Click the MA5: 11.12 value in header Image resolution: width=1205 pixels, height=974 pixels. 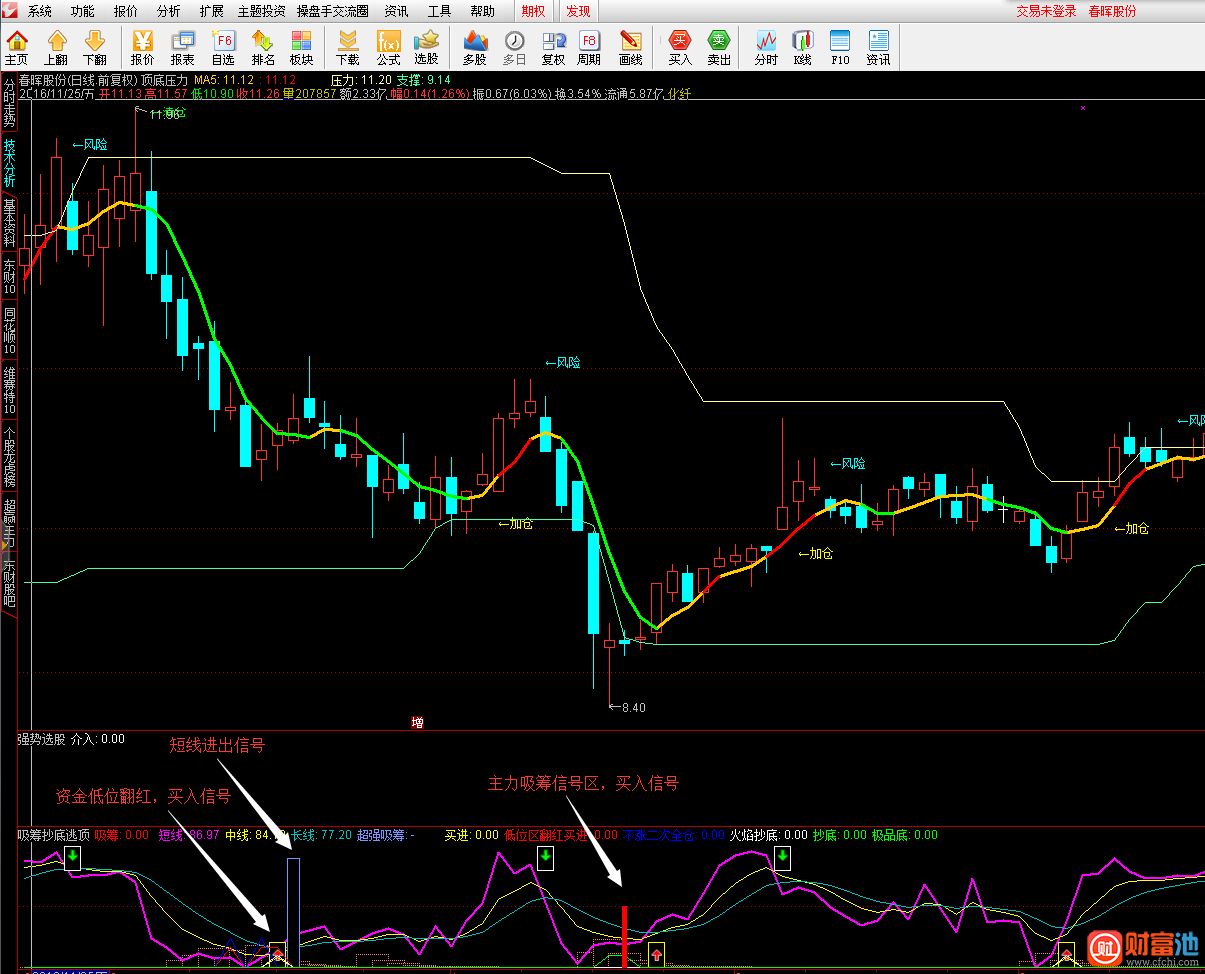[x=223, y=80]
